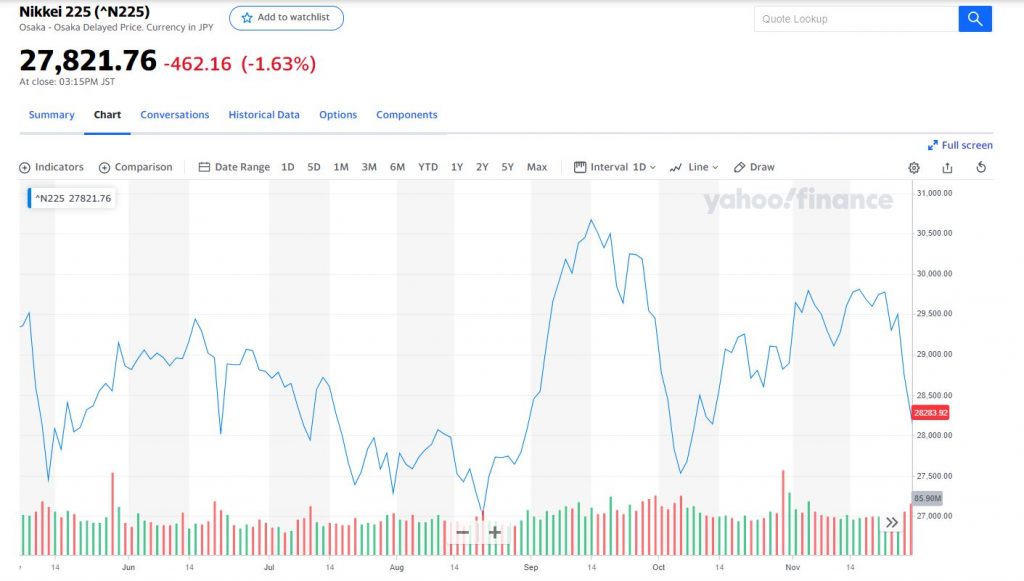Image resolution: width=1024 pixels, height=581 pixels.
Task: Zoom in using the plus icon
Action: (495, 533)
